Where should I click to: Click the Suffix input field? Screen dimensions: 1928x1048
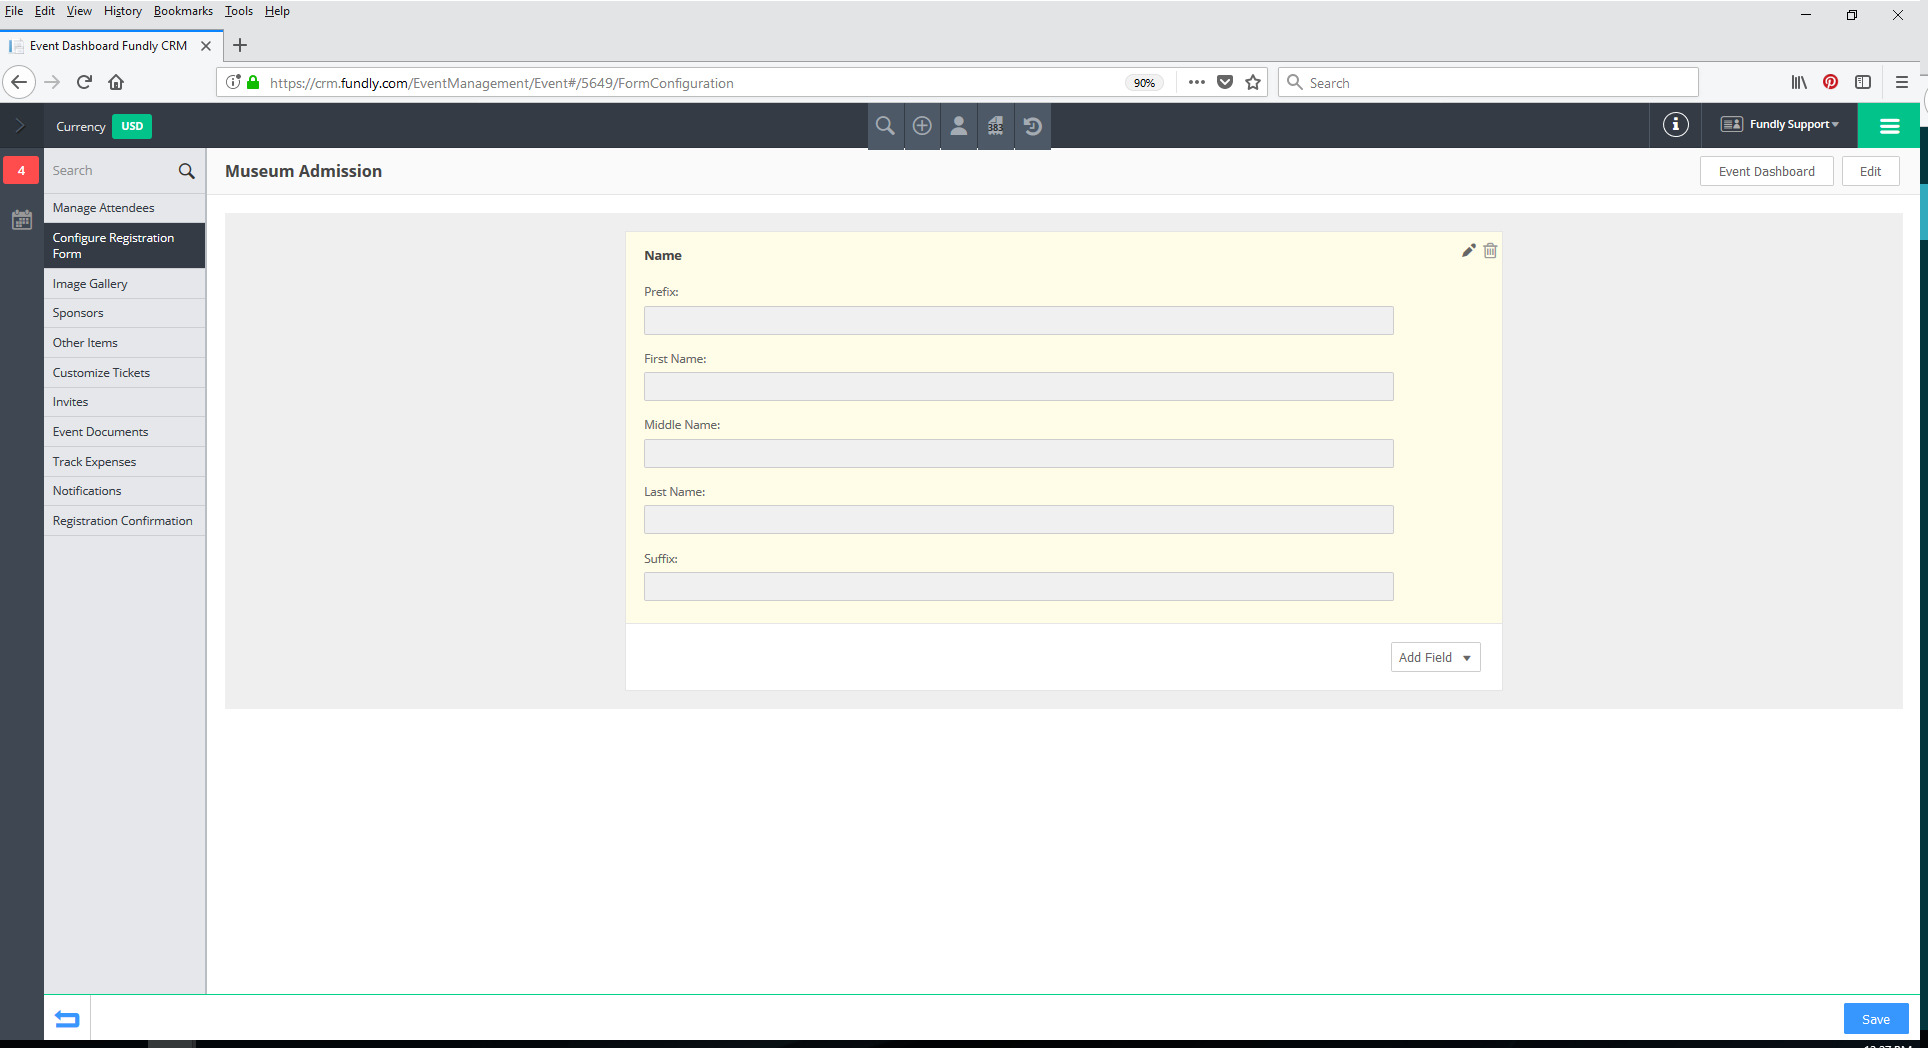tap(1018, 587)
